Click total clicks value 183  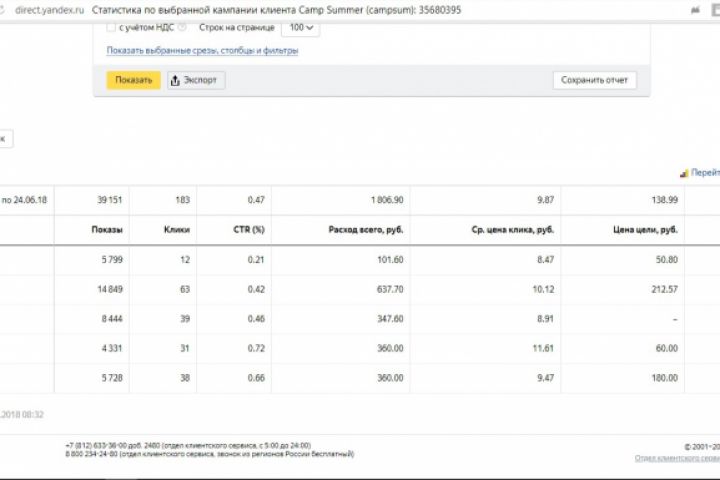point(183,200)
